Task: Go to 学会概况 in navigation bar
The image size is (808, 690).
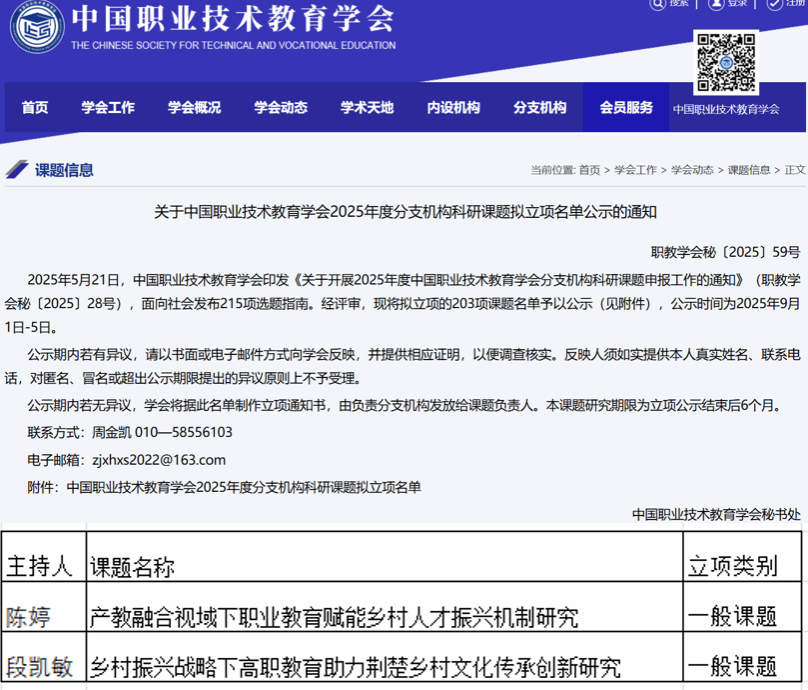Action: pyautogui.click(x=194, y=108)
